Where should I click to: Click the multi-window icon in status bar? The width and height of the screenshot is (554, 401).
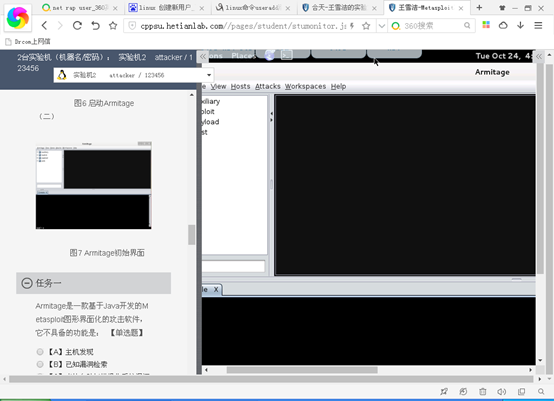point(521,391)
